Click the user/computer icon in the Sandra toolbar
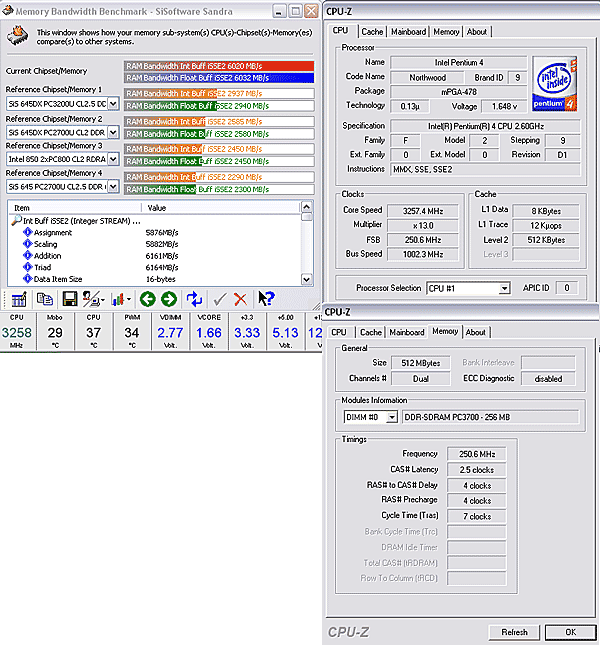 [x=92, y=299]
